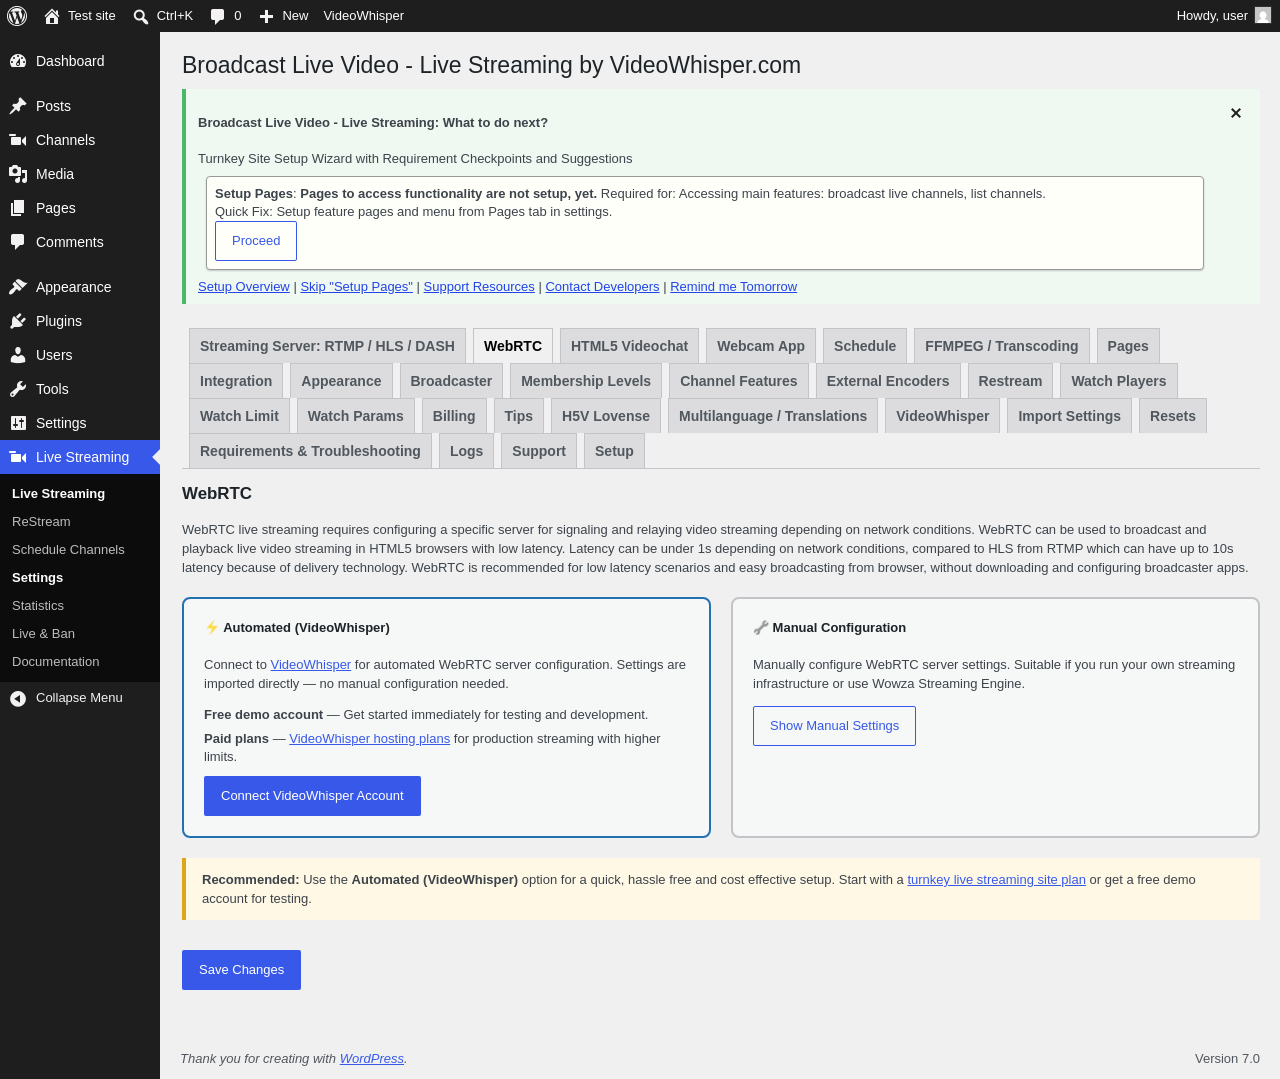Open the Requirements & Troubleshooting tab

click(310, 451)
